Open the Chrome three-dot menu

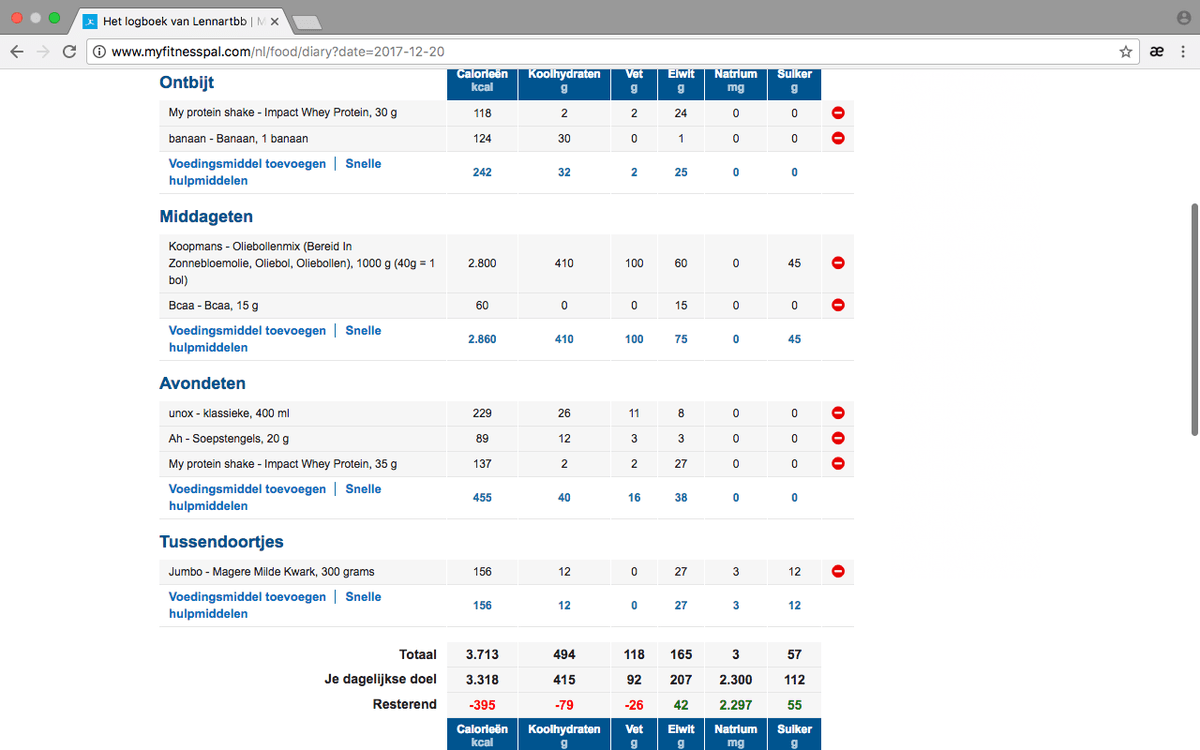tap(1183, 52)
